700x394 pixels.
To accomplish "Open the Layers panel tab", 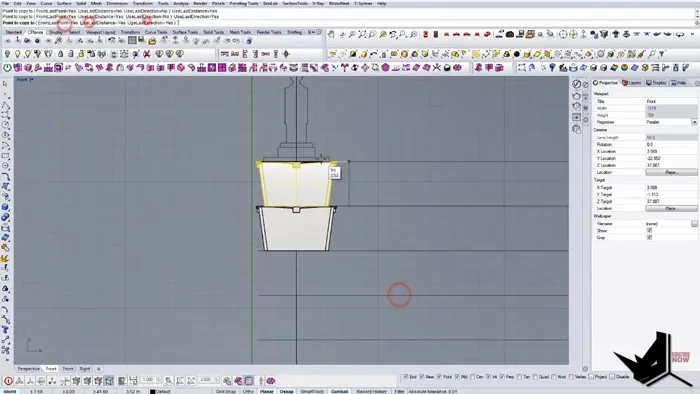I will click(x=632, y=83).
